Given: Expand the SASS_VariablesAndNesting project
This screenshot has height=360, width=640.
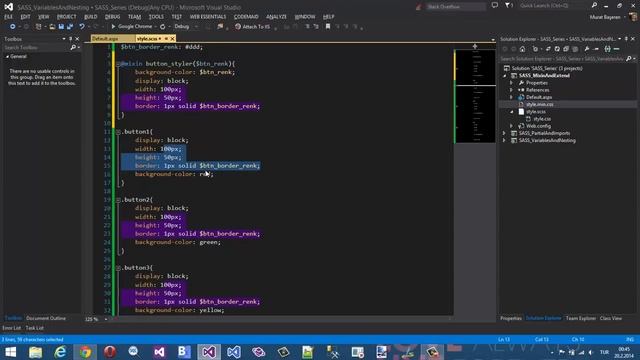Looking at the screenshot, I should (504, 141).
